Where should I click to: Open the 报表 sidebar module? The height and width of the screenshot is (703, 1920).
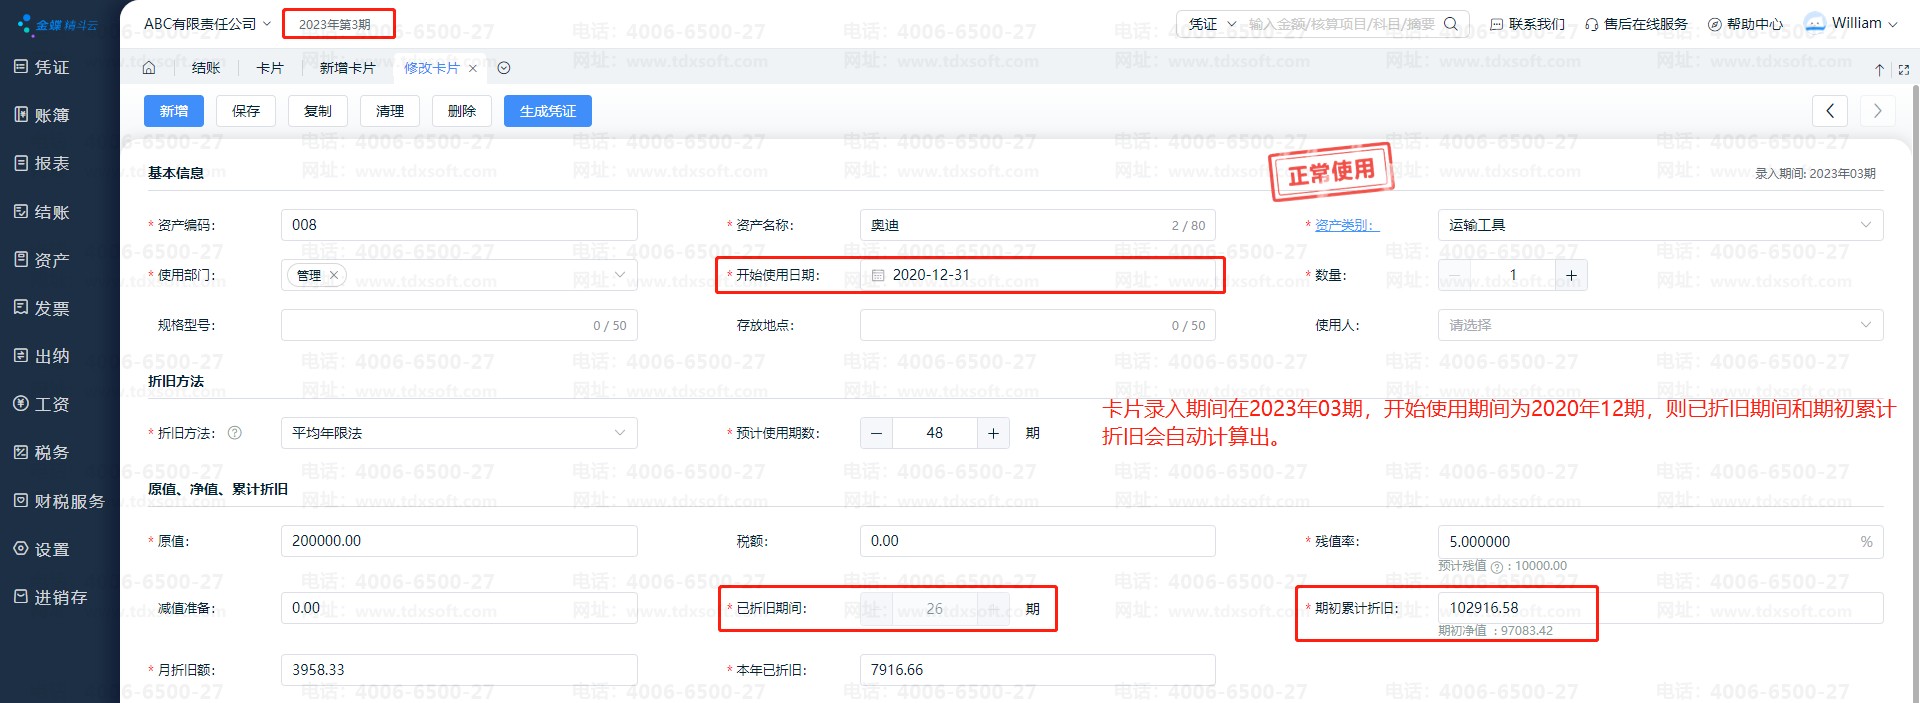(42, 163)
